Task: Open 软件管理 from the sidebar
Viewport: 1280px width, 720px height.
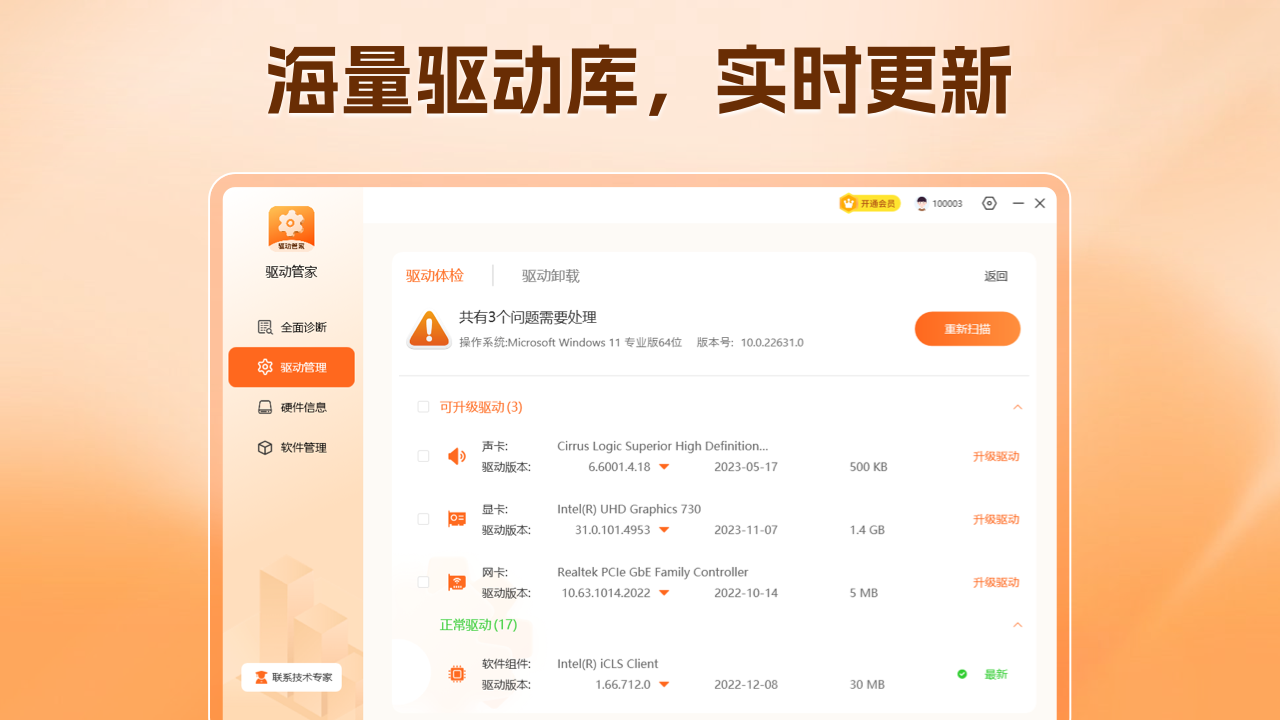Action: click(291, 447)
